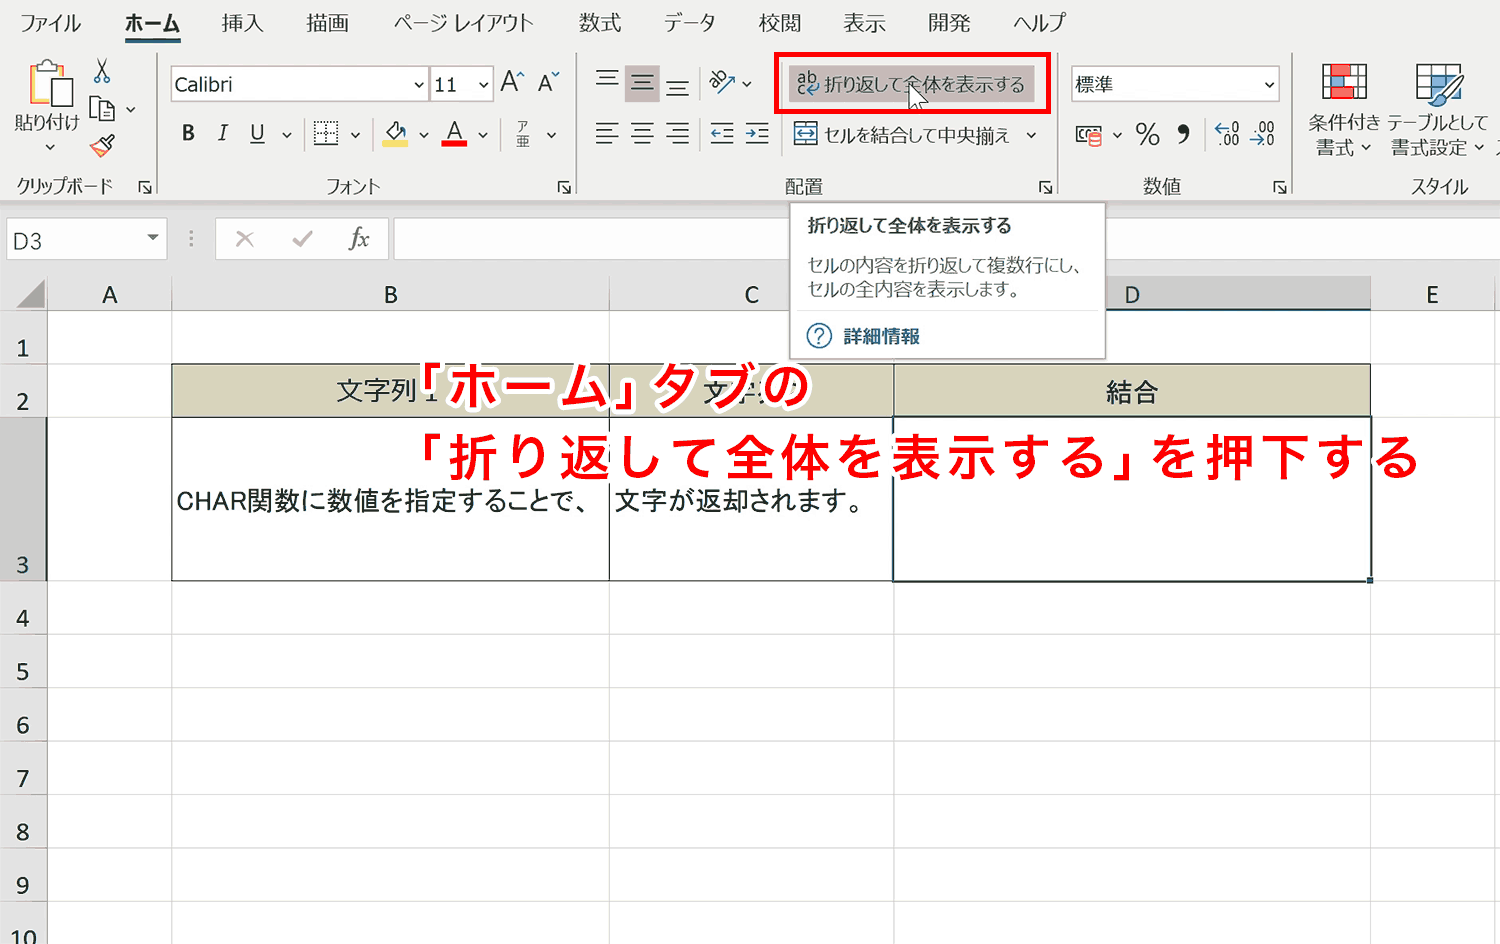
Task: Switch to the 表示 tab
Action: coord(864,23)
